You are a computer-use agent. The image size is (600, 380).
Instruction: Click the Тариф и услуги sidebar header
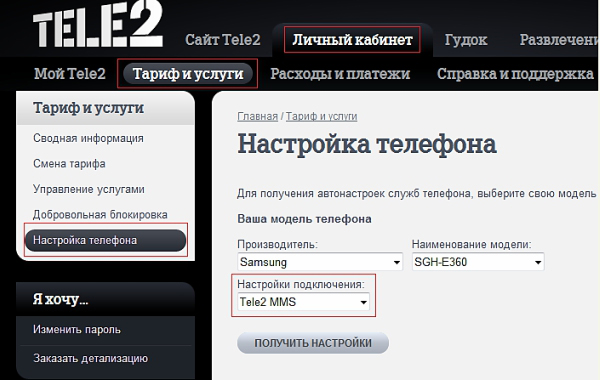click(x=106, y=108)
